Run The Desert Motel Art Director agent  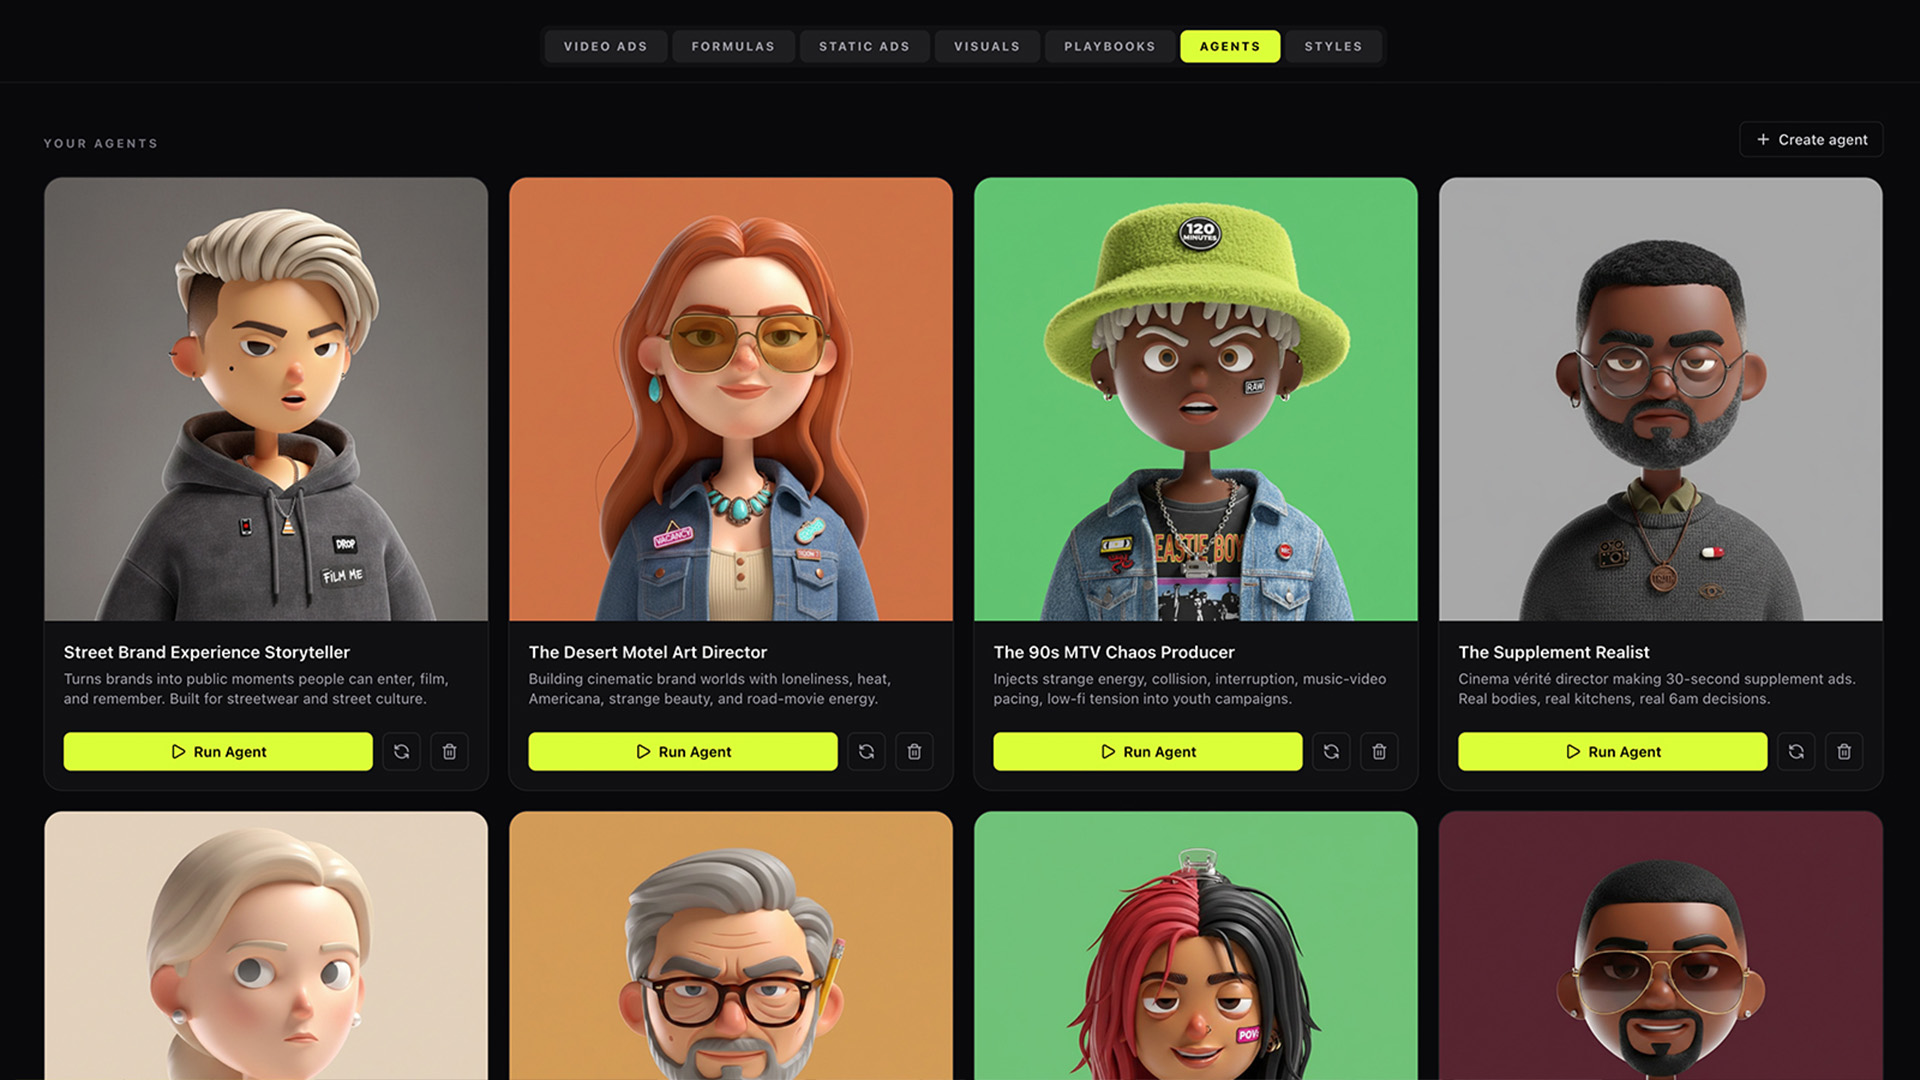[x=683, y=751]
